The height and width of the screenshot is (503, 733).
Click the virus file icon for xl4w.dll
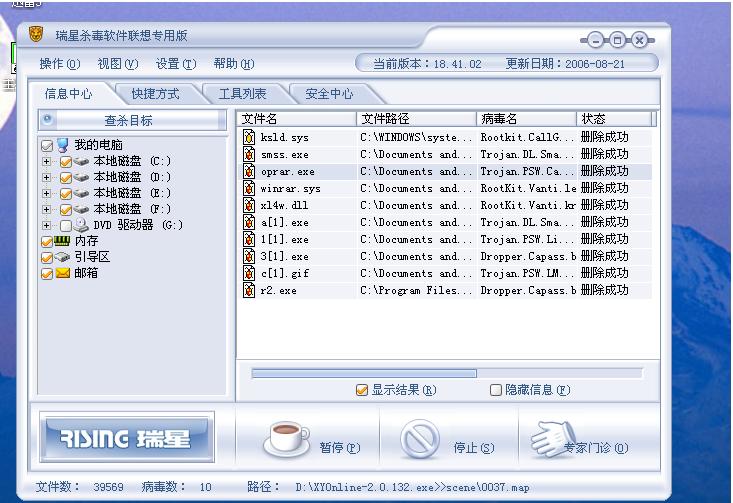(x=249, y=205)
